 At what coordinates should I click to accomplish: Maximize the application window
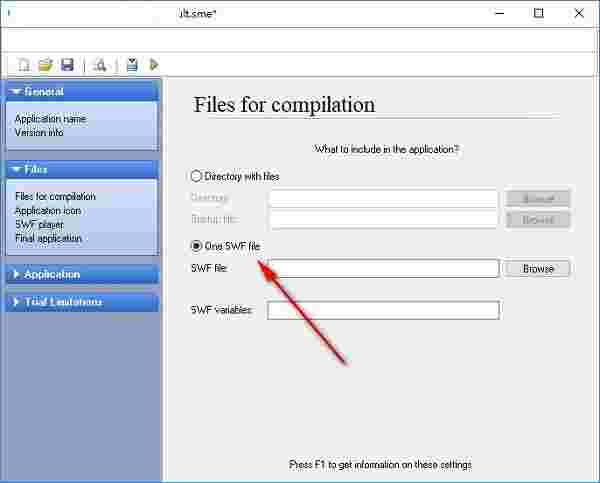[x=539, y=13]
